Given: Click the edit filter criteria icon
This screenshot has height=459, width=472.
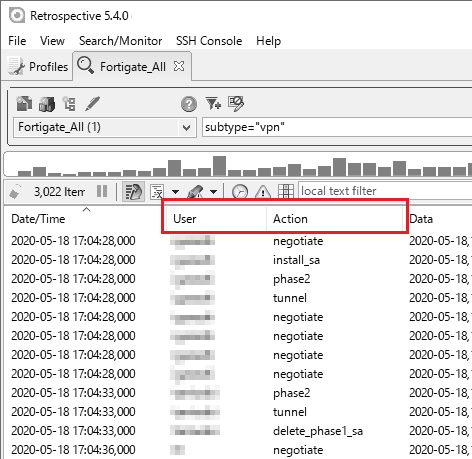Looking at the screenshot, I should pos(236,103).
